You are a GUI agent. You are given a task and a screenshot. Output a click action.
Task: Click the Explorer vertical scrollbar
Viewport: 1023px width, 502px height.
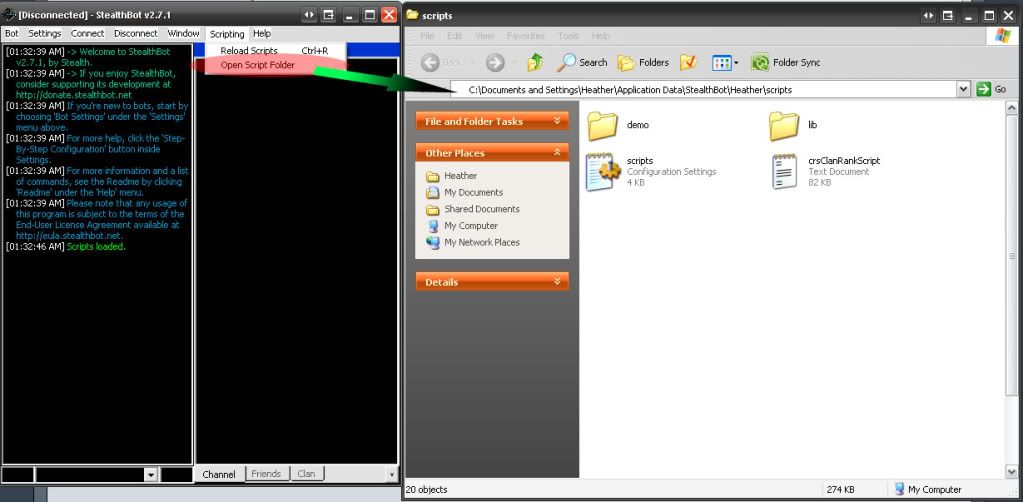click(1011, 255)
